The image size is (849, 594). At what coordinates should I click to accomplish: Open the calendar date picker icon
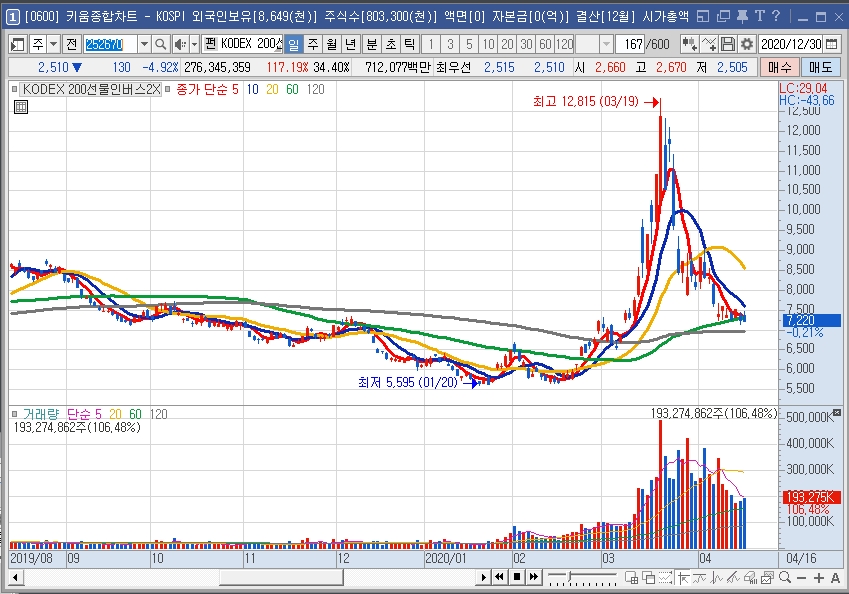pos(834,44)
